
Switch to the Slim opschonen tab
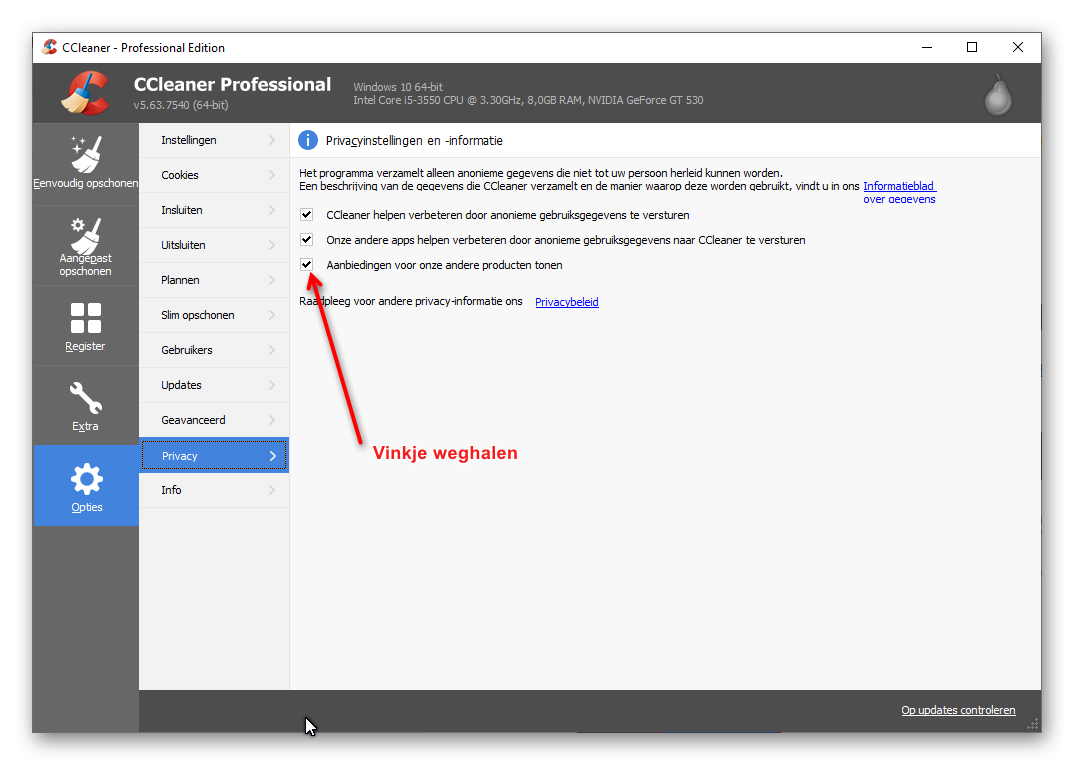[x=214, y=315]
